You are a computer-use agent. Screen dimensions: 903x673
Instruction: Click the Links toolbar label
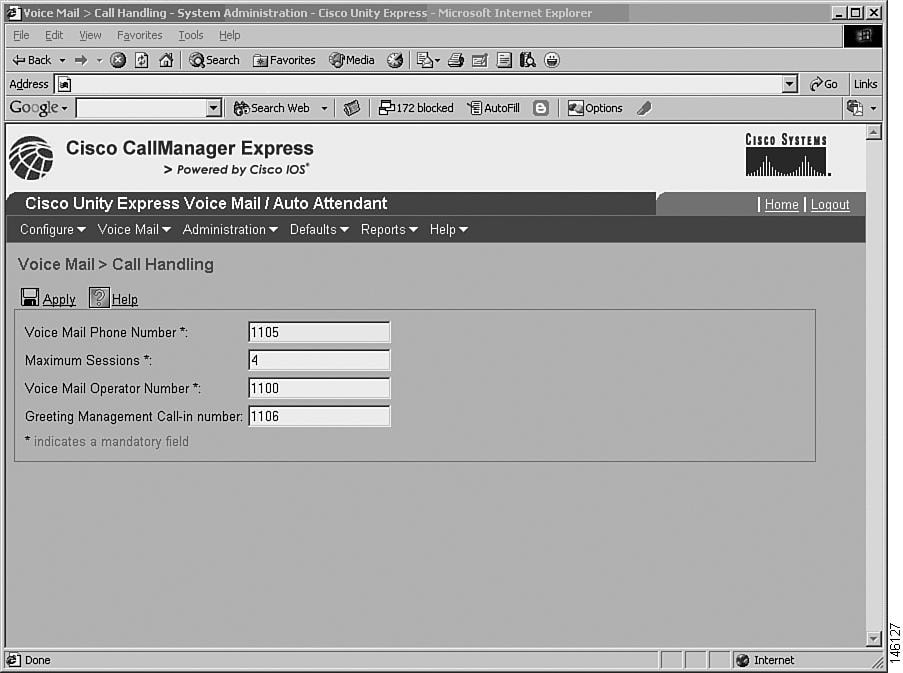coord(866,84)
